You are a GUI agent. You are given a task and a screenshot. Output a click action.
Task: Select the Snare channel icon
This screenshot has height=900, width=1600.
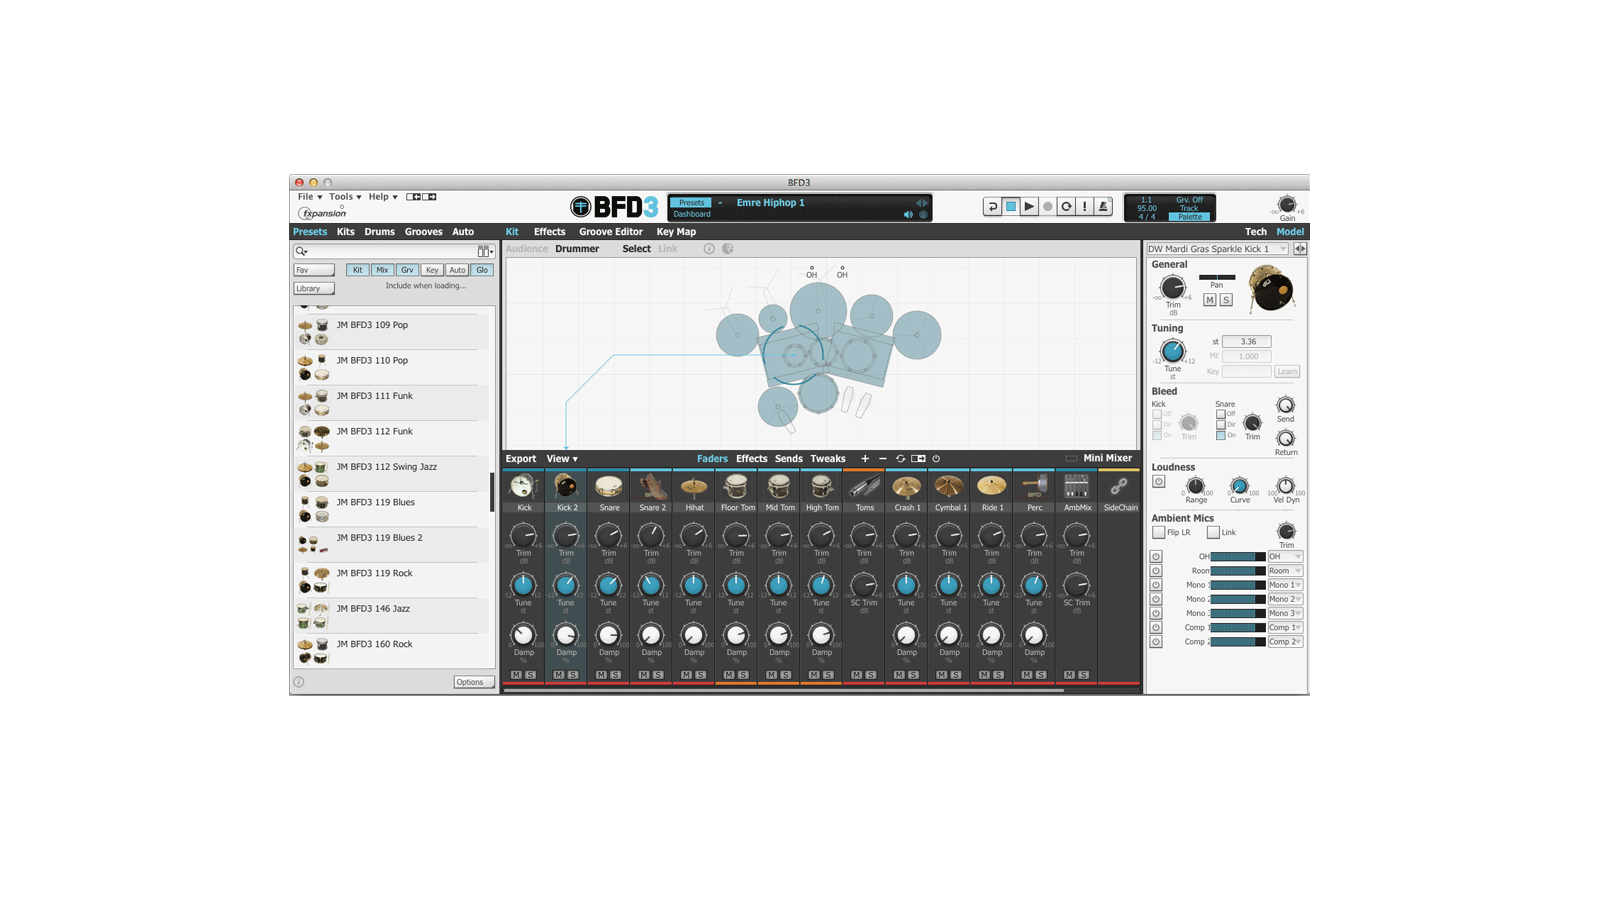608,487
